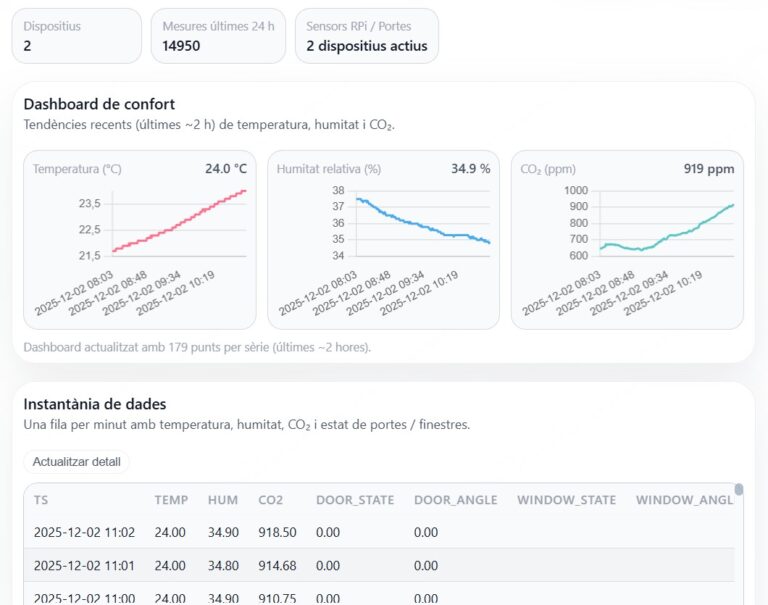Select the CO2 value 918.50
This screenshot has width=768, height=605.
click(x=277, y=532)
